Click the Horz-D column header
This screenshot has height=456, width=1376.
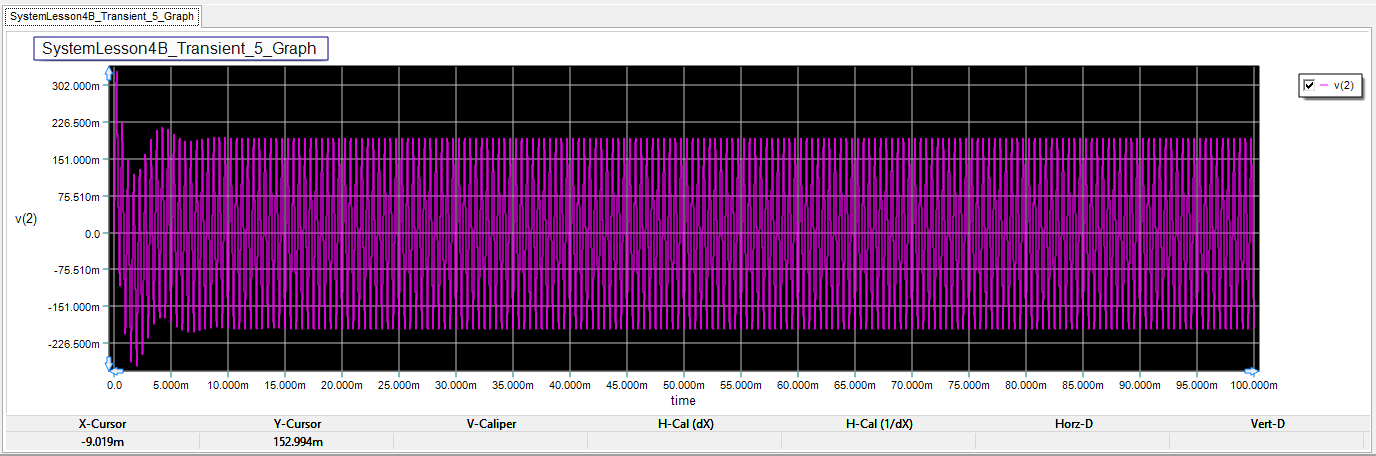[1073, 424]
